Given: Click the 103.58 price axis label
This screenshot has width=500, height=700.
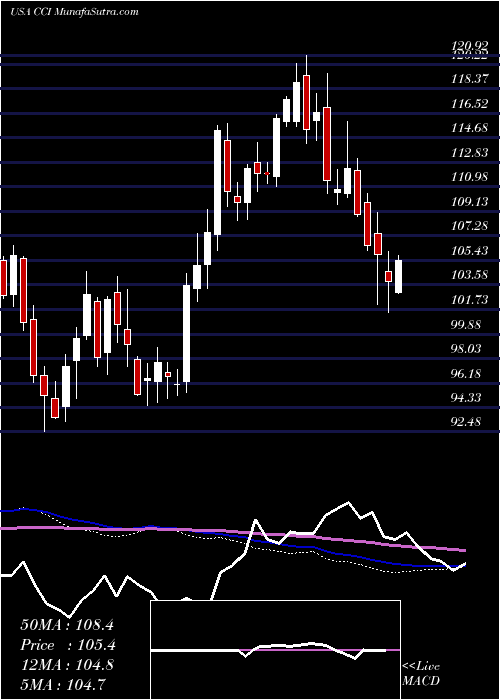Looking at the screenshot, I should [469, 275].
